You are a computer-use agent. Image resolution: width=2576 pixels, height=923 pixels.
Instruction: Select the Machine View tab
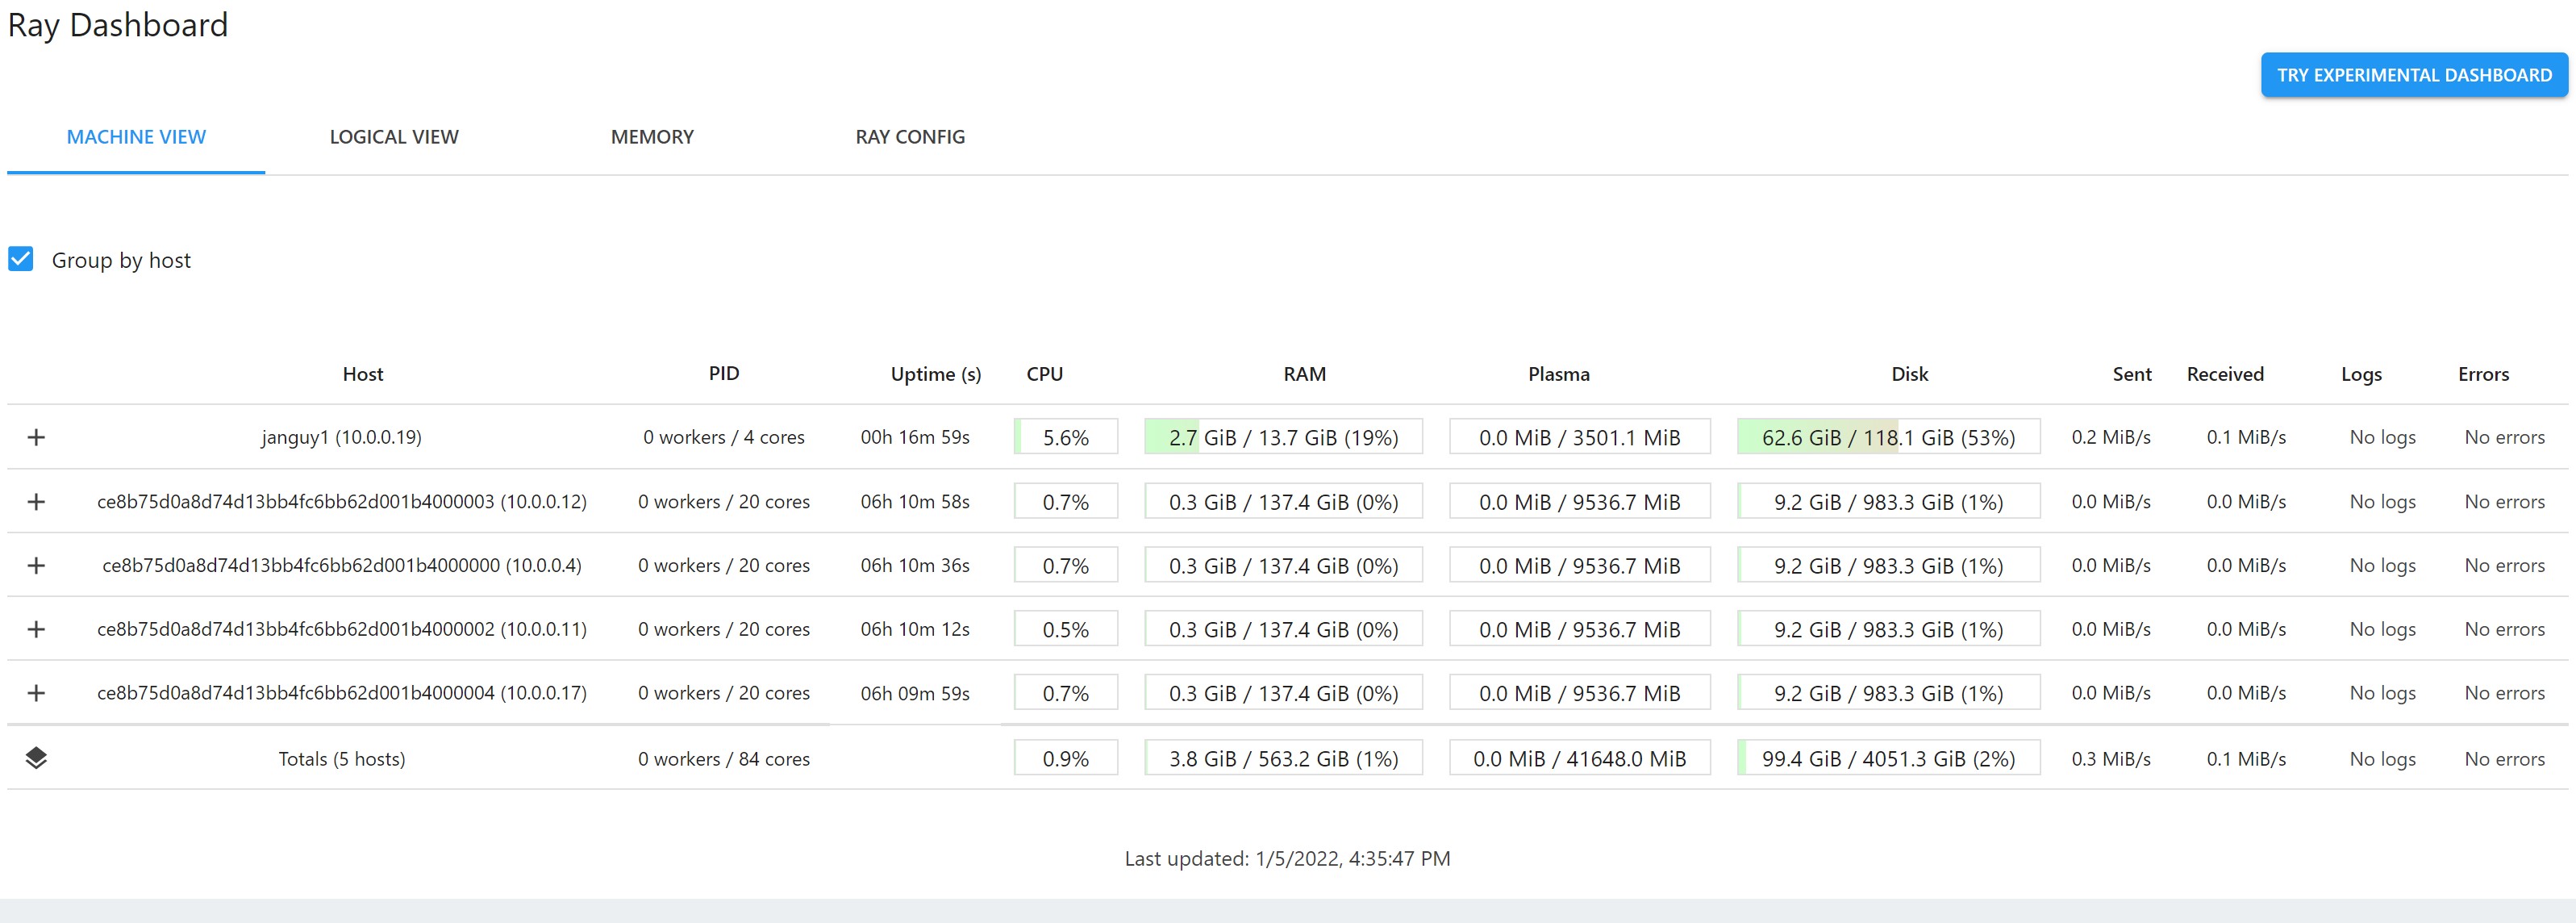point(136,137)
